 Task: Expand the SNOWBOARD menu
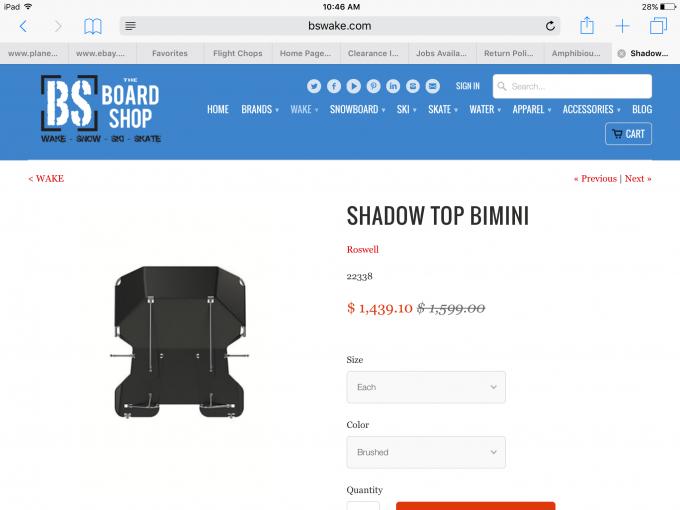click(x=357, y=110)
